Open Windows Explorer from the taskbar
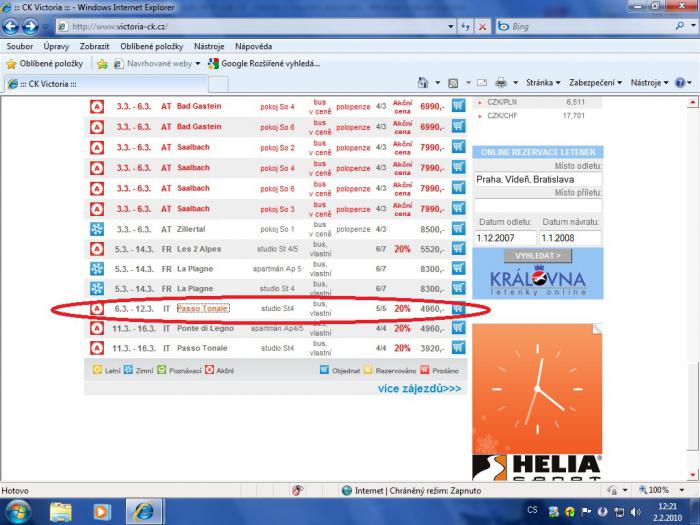 [x=61, y=511]
